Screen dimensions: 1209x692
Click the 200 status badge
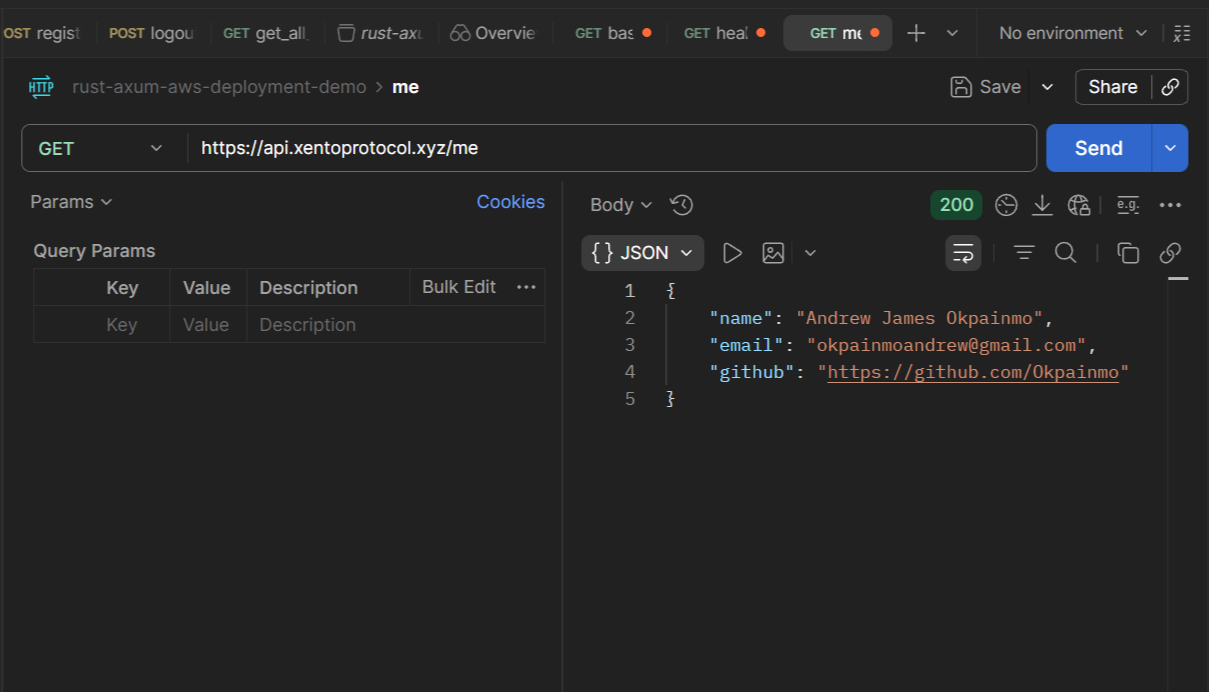tap(956, 205)
